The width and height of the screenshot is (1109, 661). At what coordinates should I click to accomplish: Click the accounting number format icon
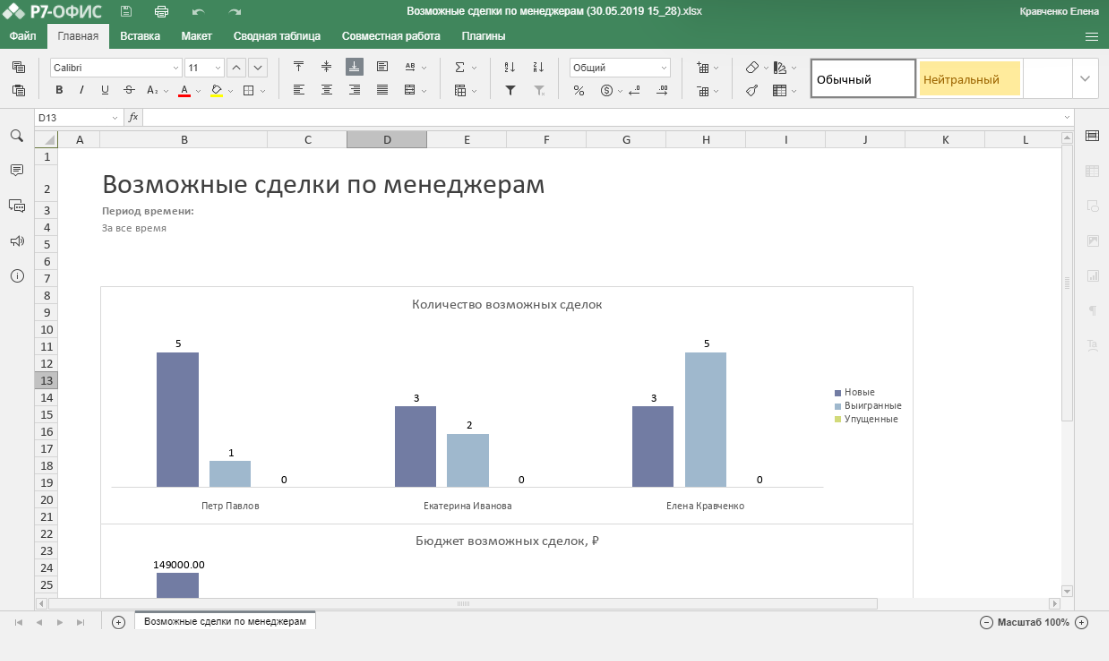(606, 90)
